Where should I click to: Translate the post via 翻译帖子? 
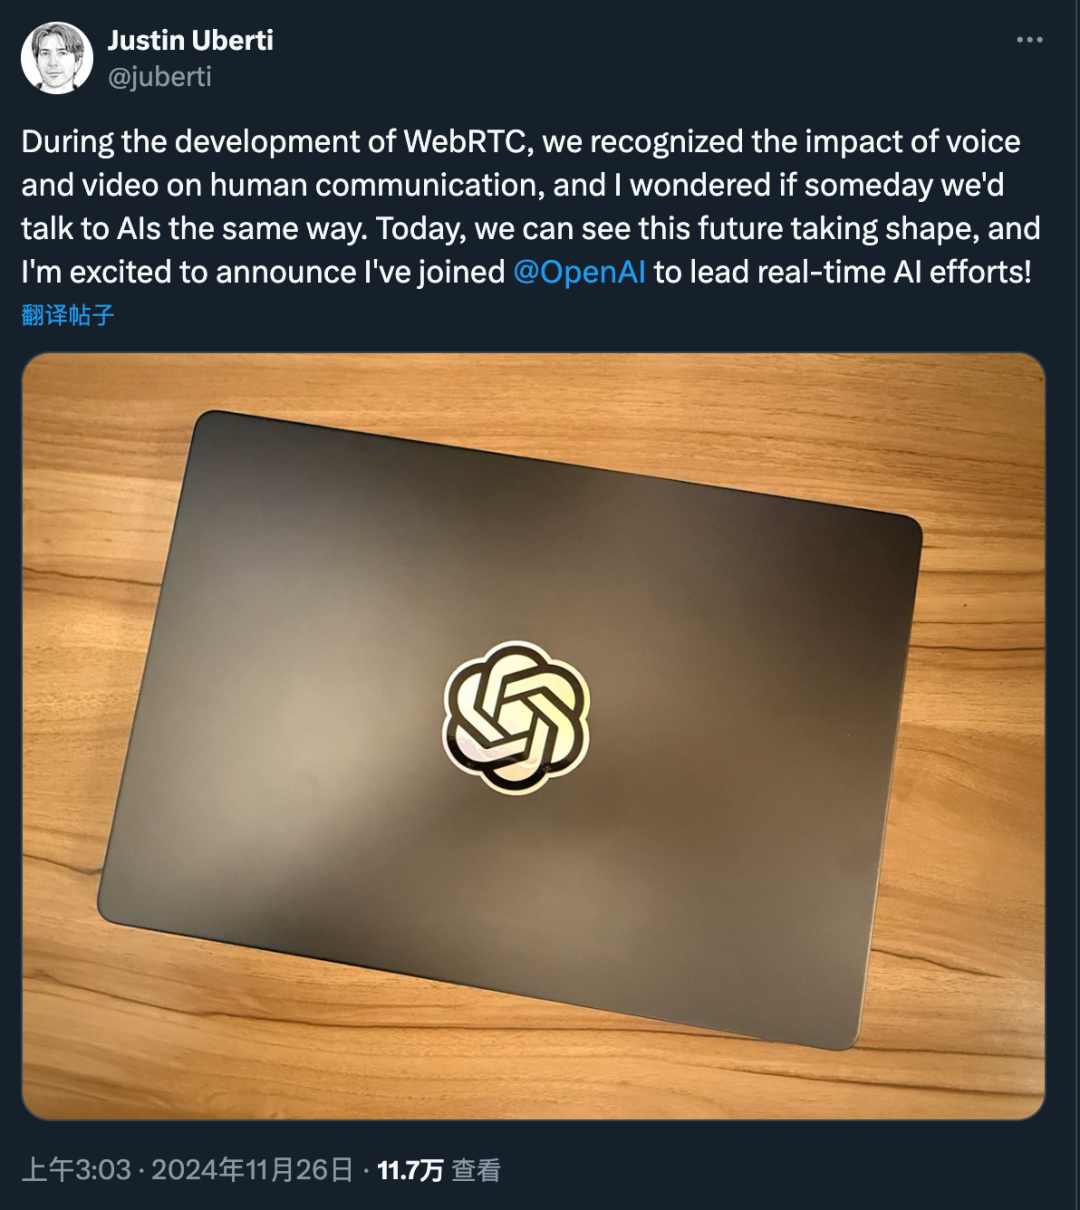68,316
